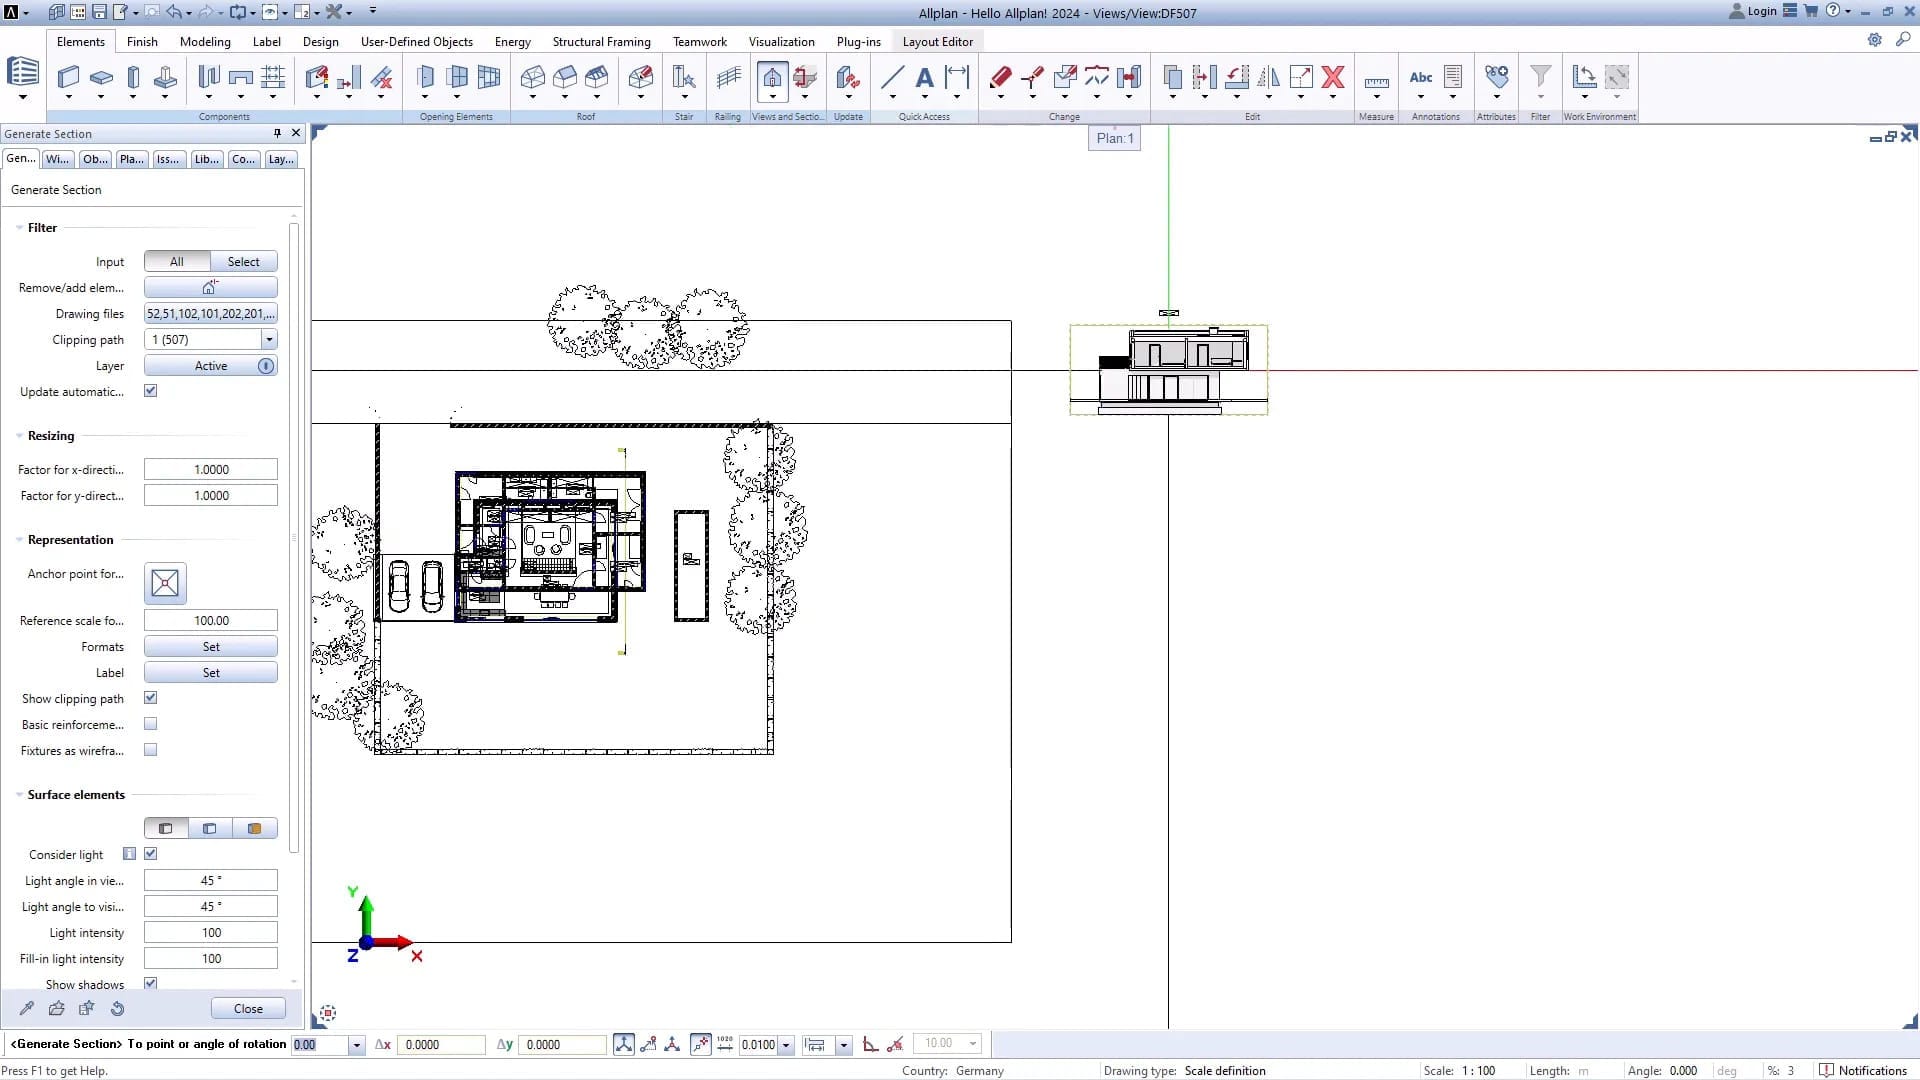This screenshot has width=1920, height=1080.
Task: Open the Structural Framing ribbon tab
Action: pos(601,42)
